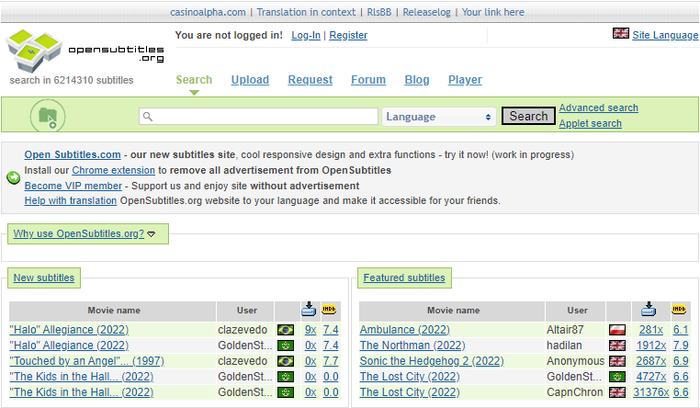Click Brazilian flag in Touched by an Angel row
This screenshot has width=700, height=408.
pyautogui.click(x=285, y=361)
